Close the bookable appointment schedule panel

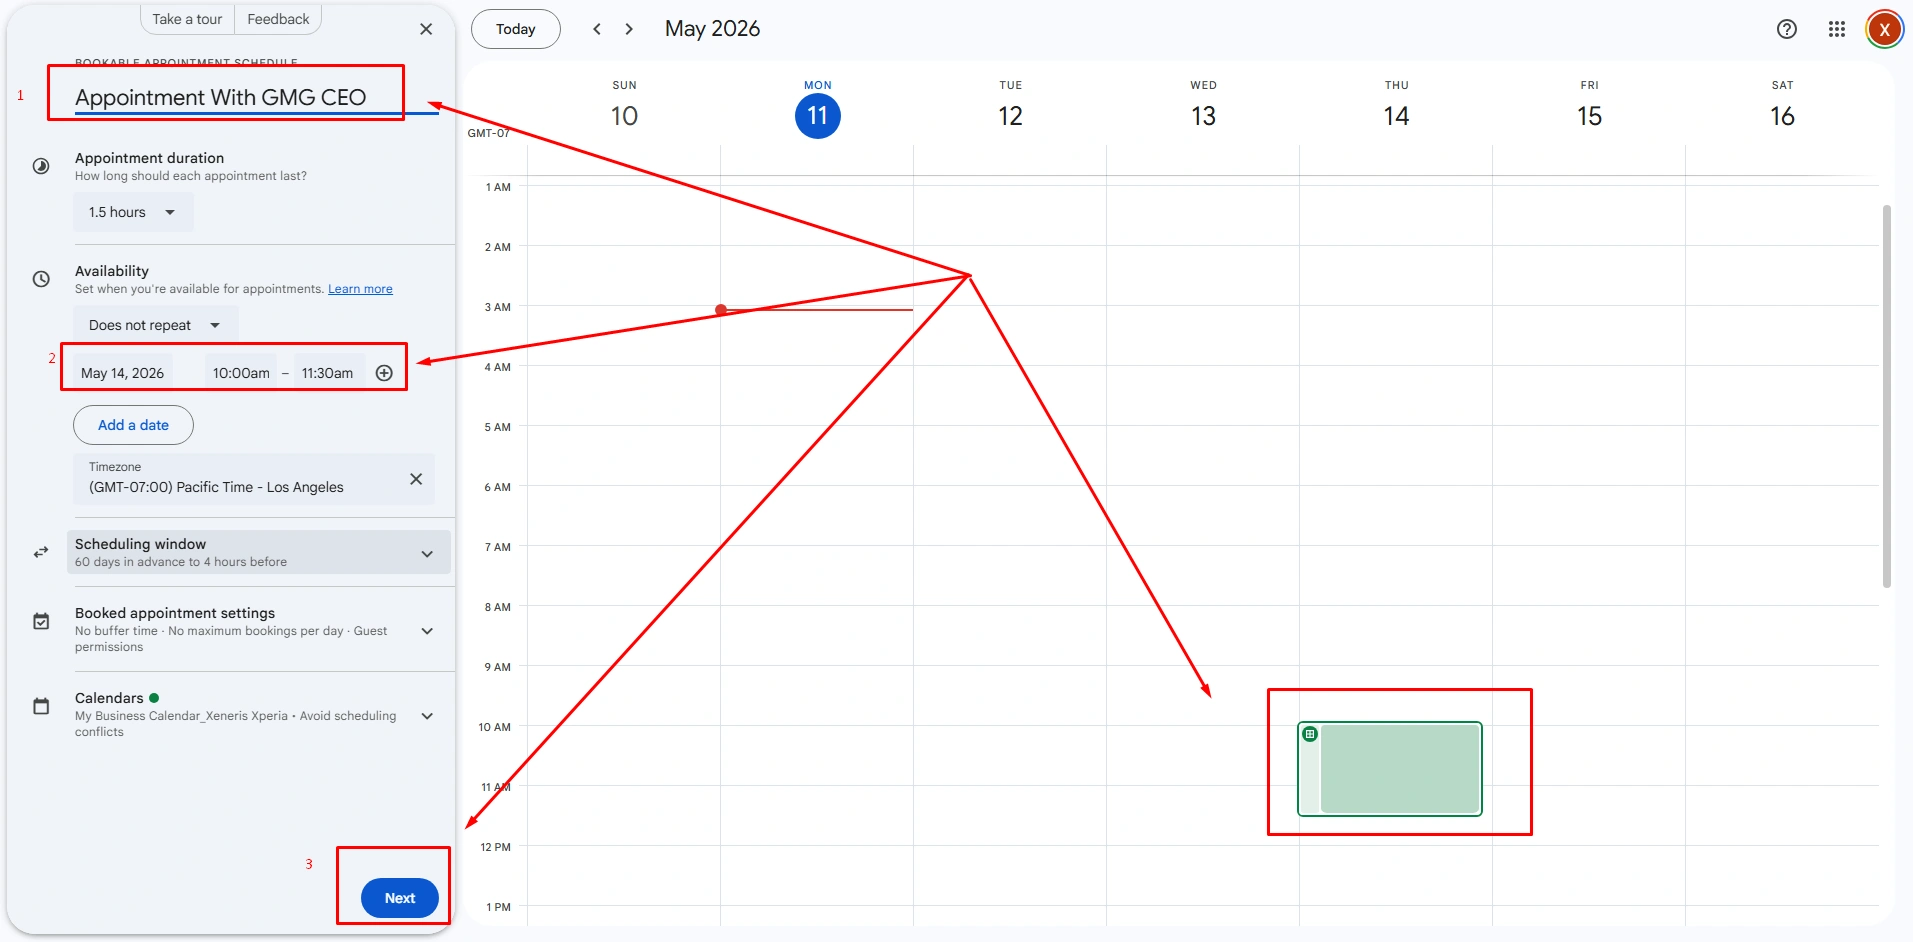(426, 29)
